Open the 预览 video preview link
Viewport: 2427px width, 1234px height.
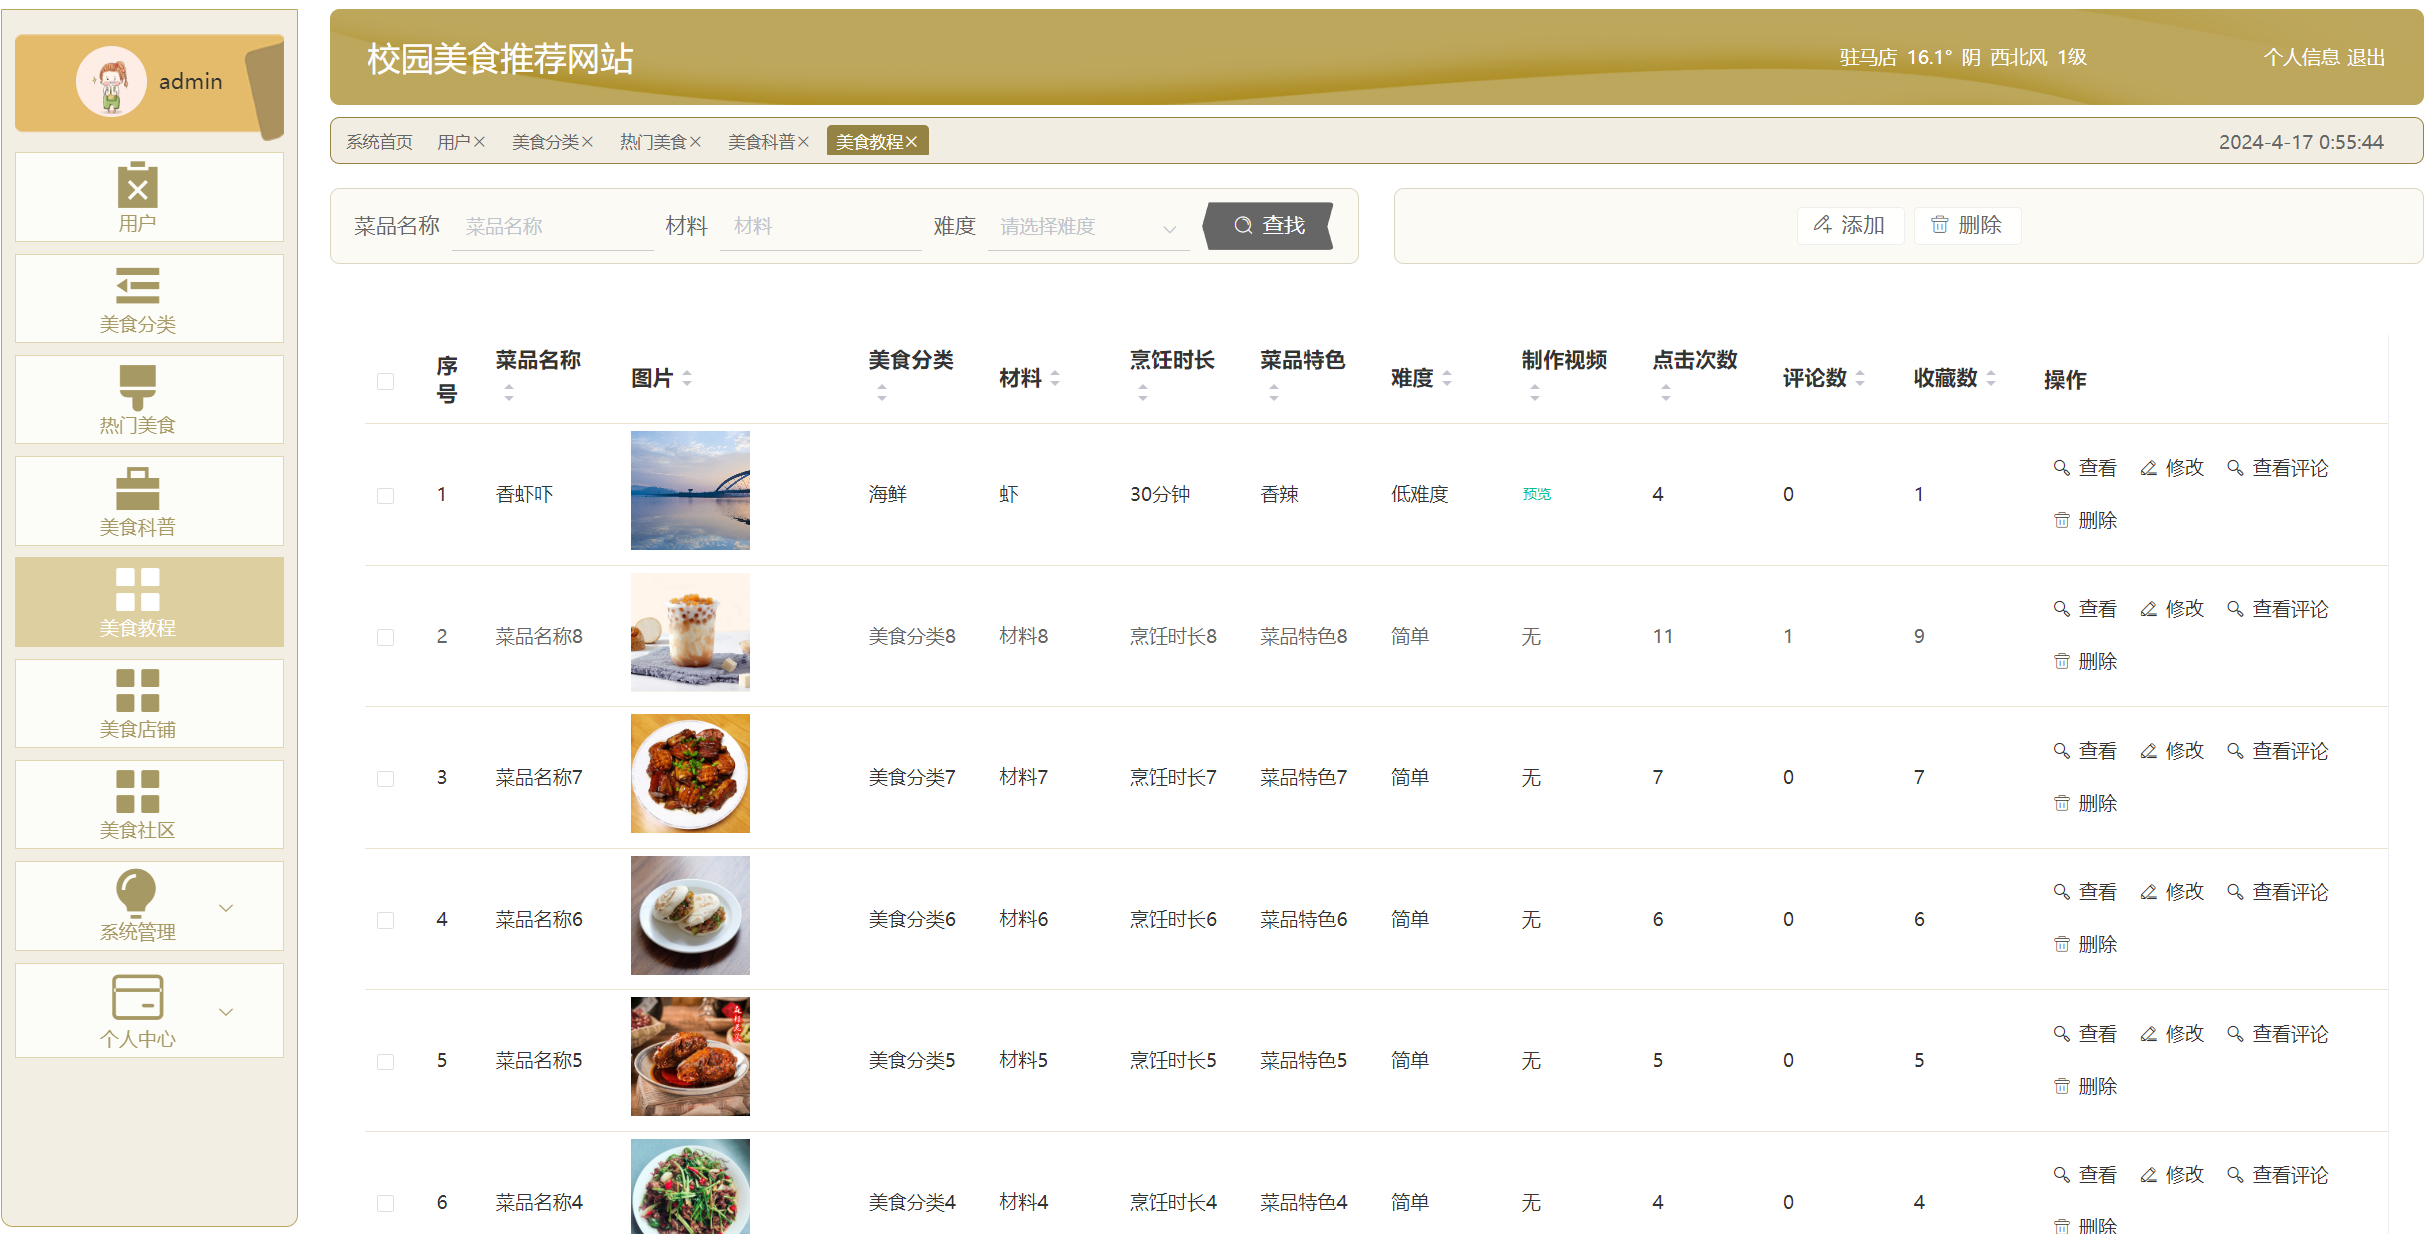coord(1536,493)
